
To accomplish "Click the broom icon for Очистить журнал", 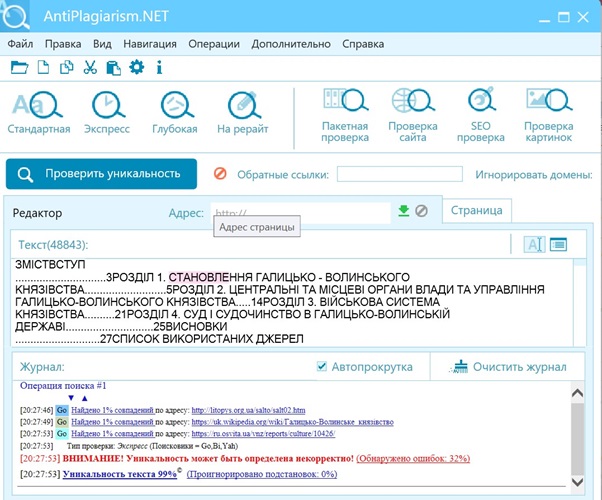I will pos(459,367).
